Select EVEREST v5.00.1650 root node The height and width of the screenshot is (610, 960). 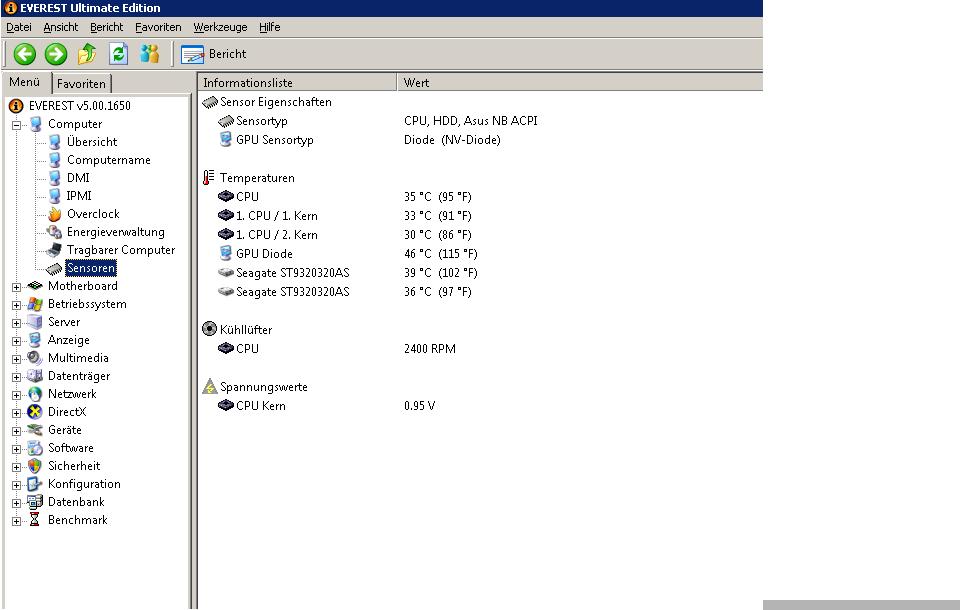click(x=80, y=105)
